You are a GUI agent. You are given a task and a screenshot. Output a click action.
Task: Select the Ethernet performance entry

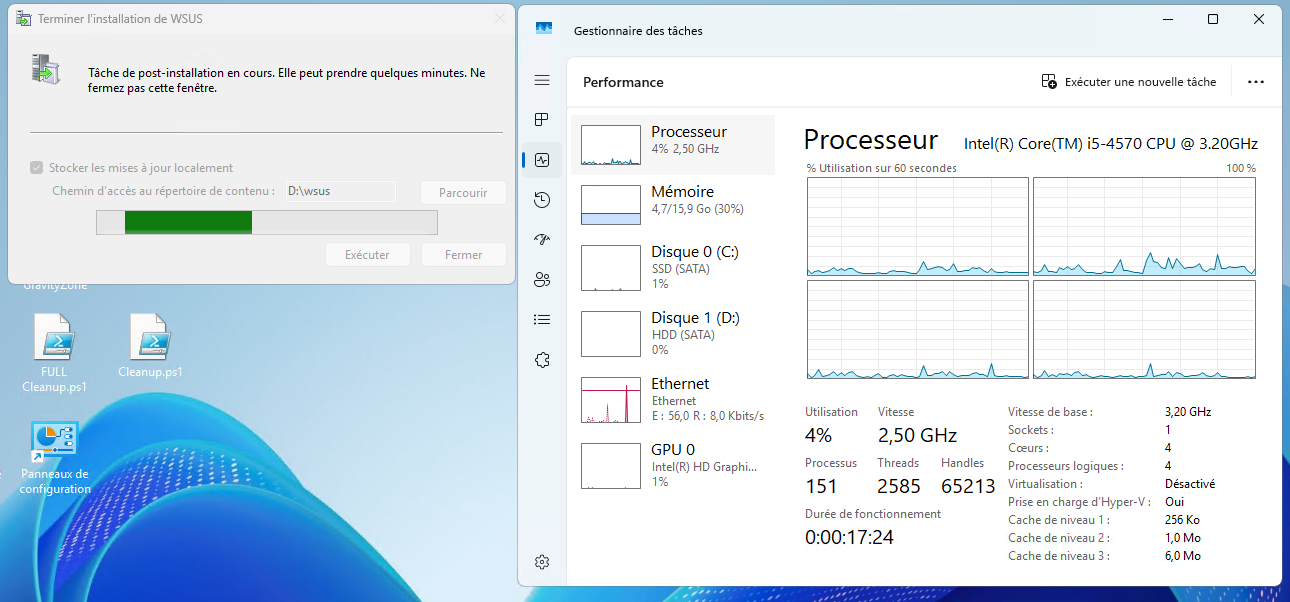click(673, 399)
